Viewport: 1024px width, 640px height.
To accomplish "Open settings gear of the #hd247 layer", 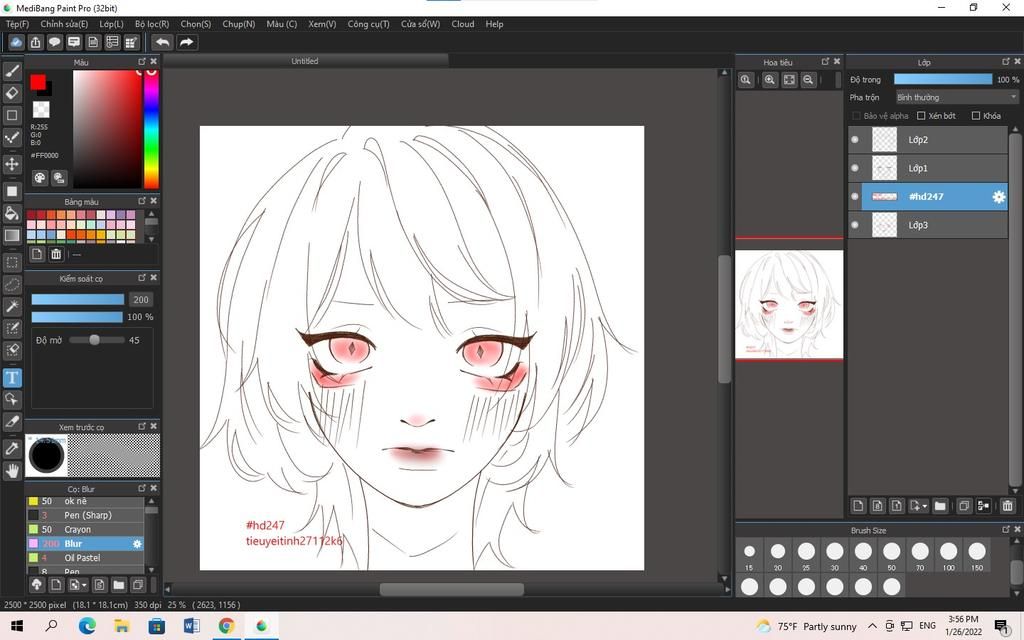I will [x=999, y=197].
